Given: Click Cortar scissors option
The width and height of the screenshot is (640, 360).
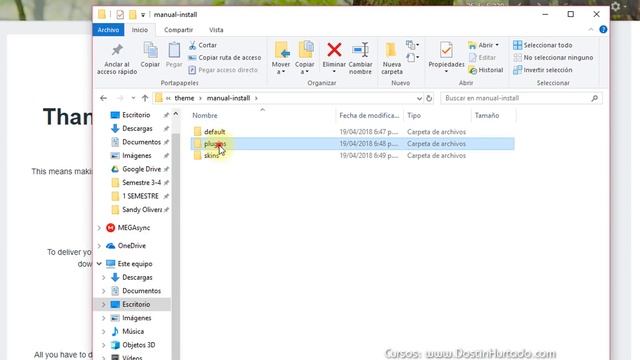Looking at the screenshot, I should coord(203,45).
